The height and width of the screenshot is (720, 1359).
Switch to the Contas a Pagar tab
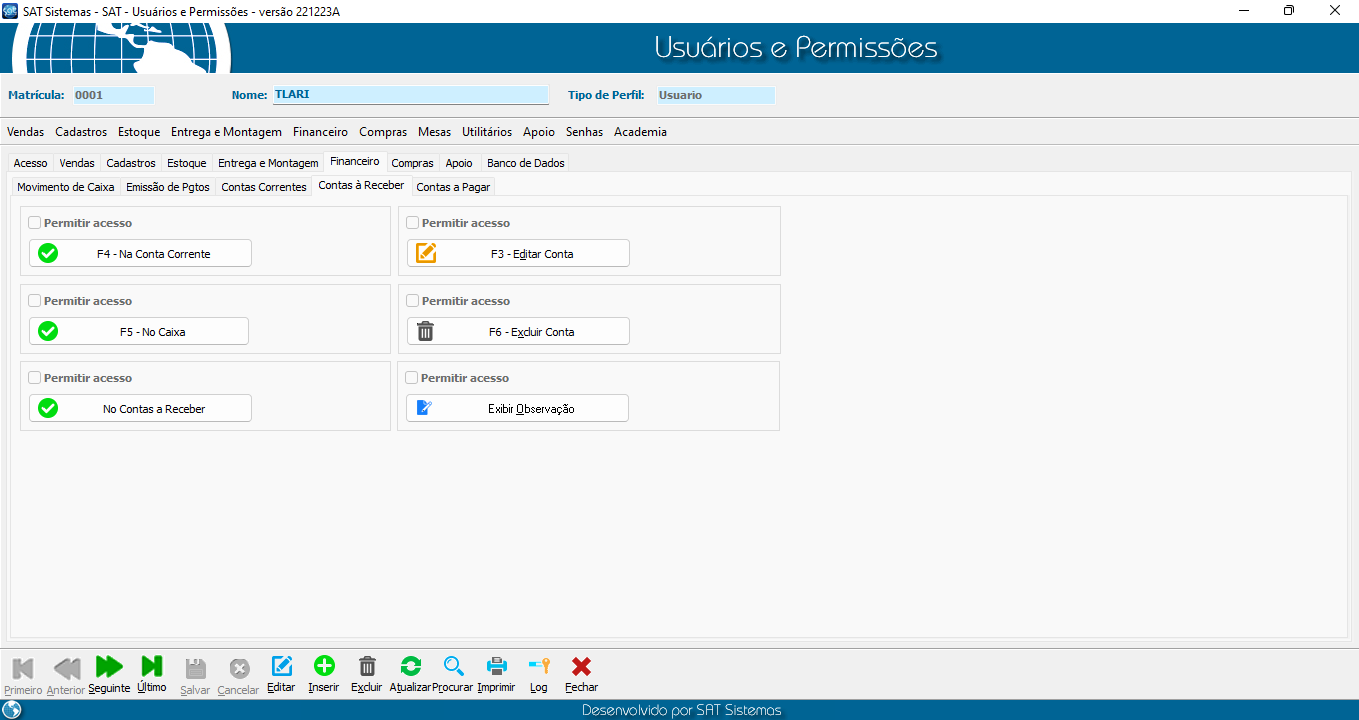[x=453, y=187]
